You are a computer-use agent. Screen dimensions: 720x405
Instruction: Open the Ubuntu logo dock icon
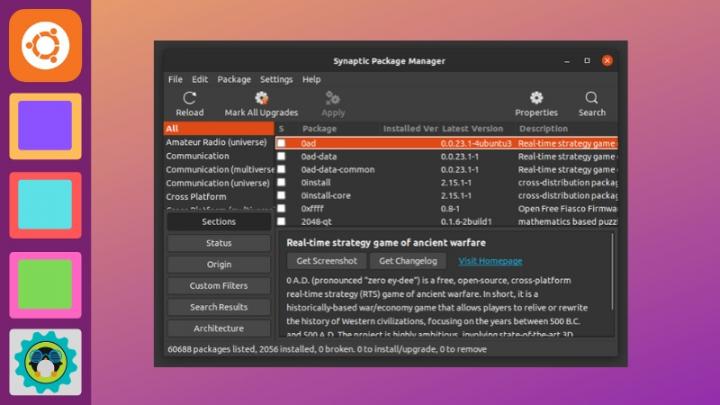(46, 45)
